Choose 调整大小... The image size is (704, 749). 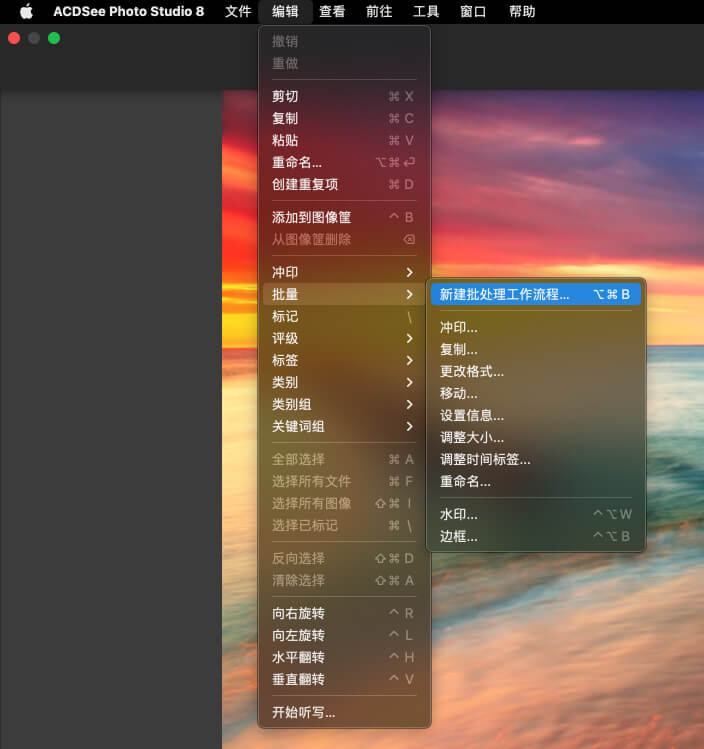click(x=535, y=438)
